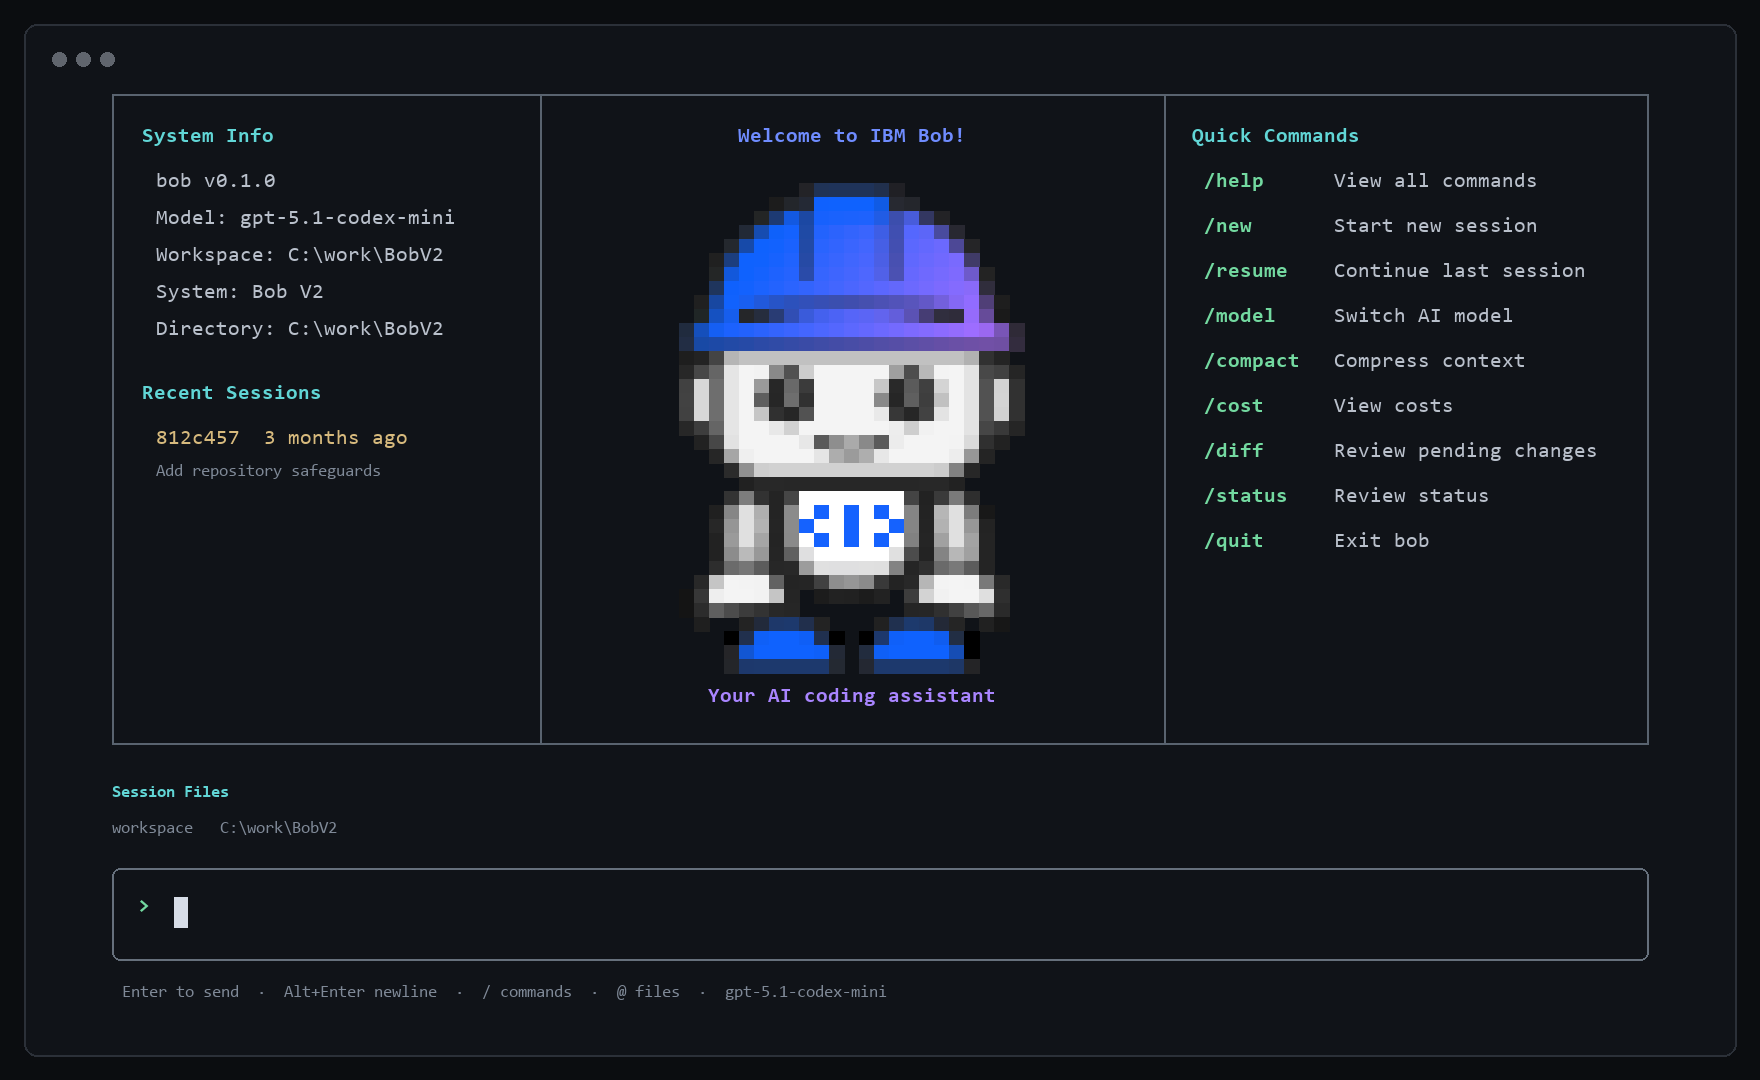Viewport: 1760px width, 1080px height.
Task: Focus the prompt input box
Action: coord(880,914)
